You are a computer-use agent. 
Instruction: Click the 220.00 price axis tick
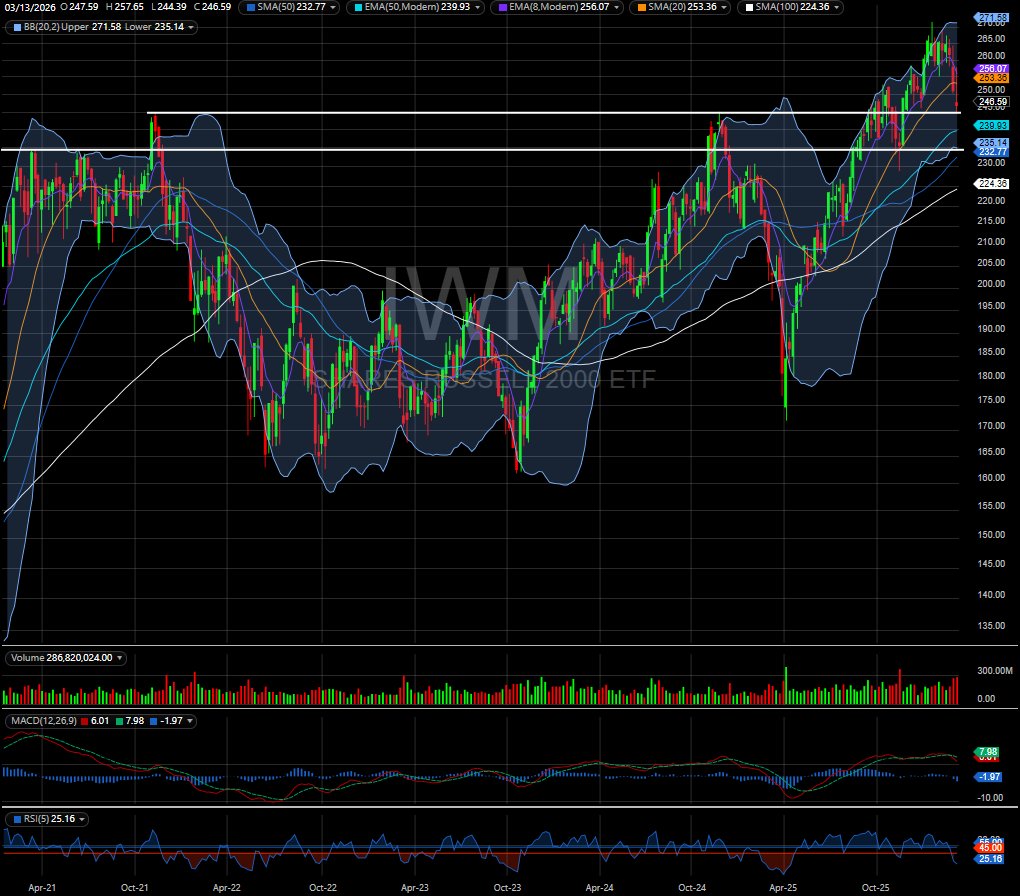[991, 200]
